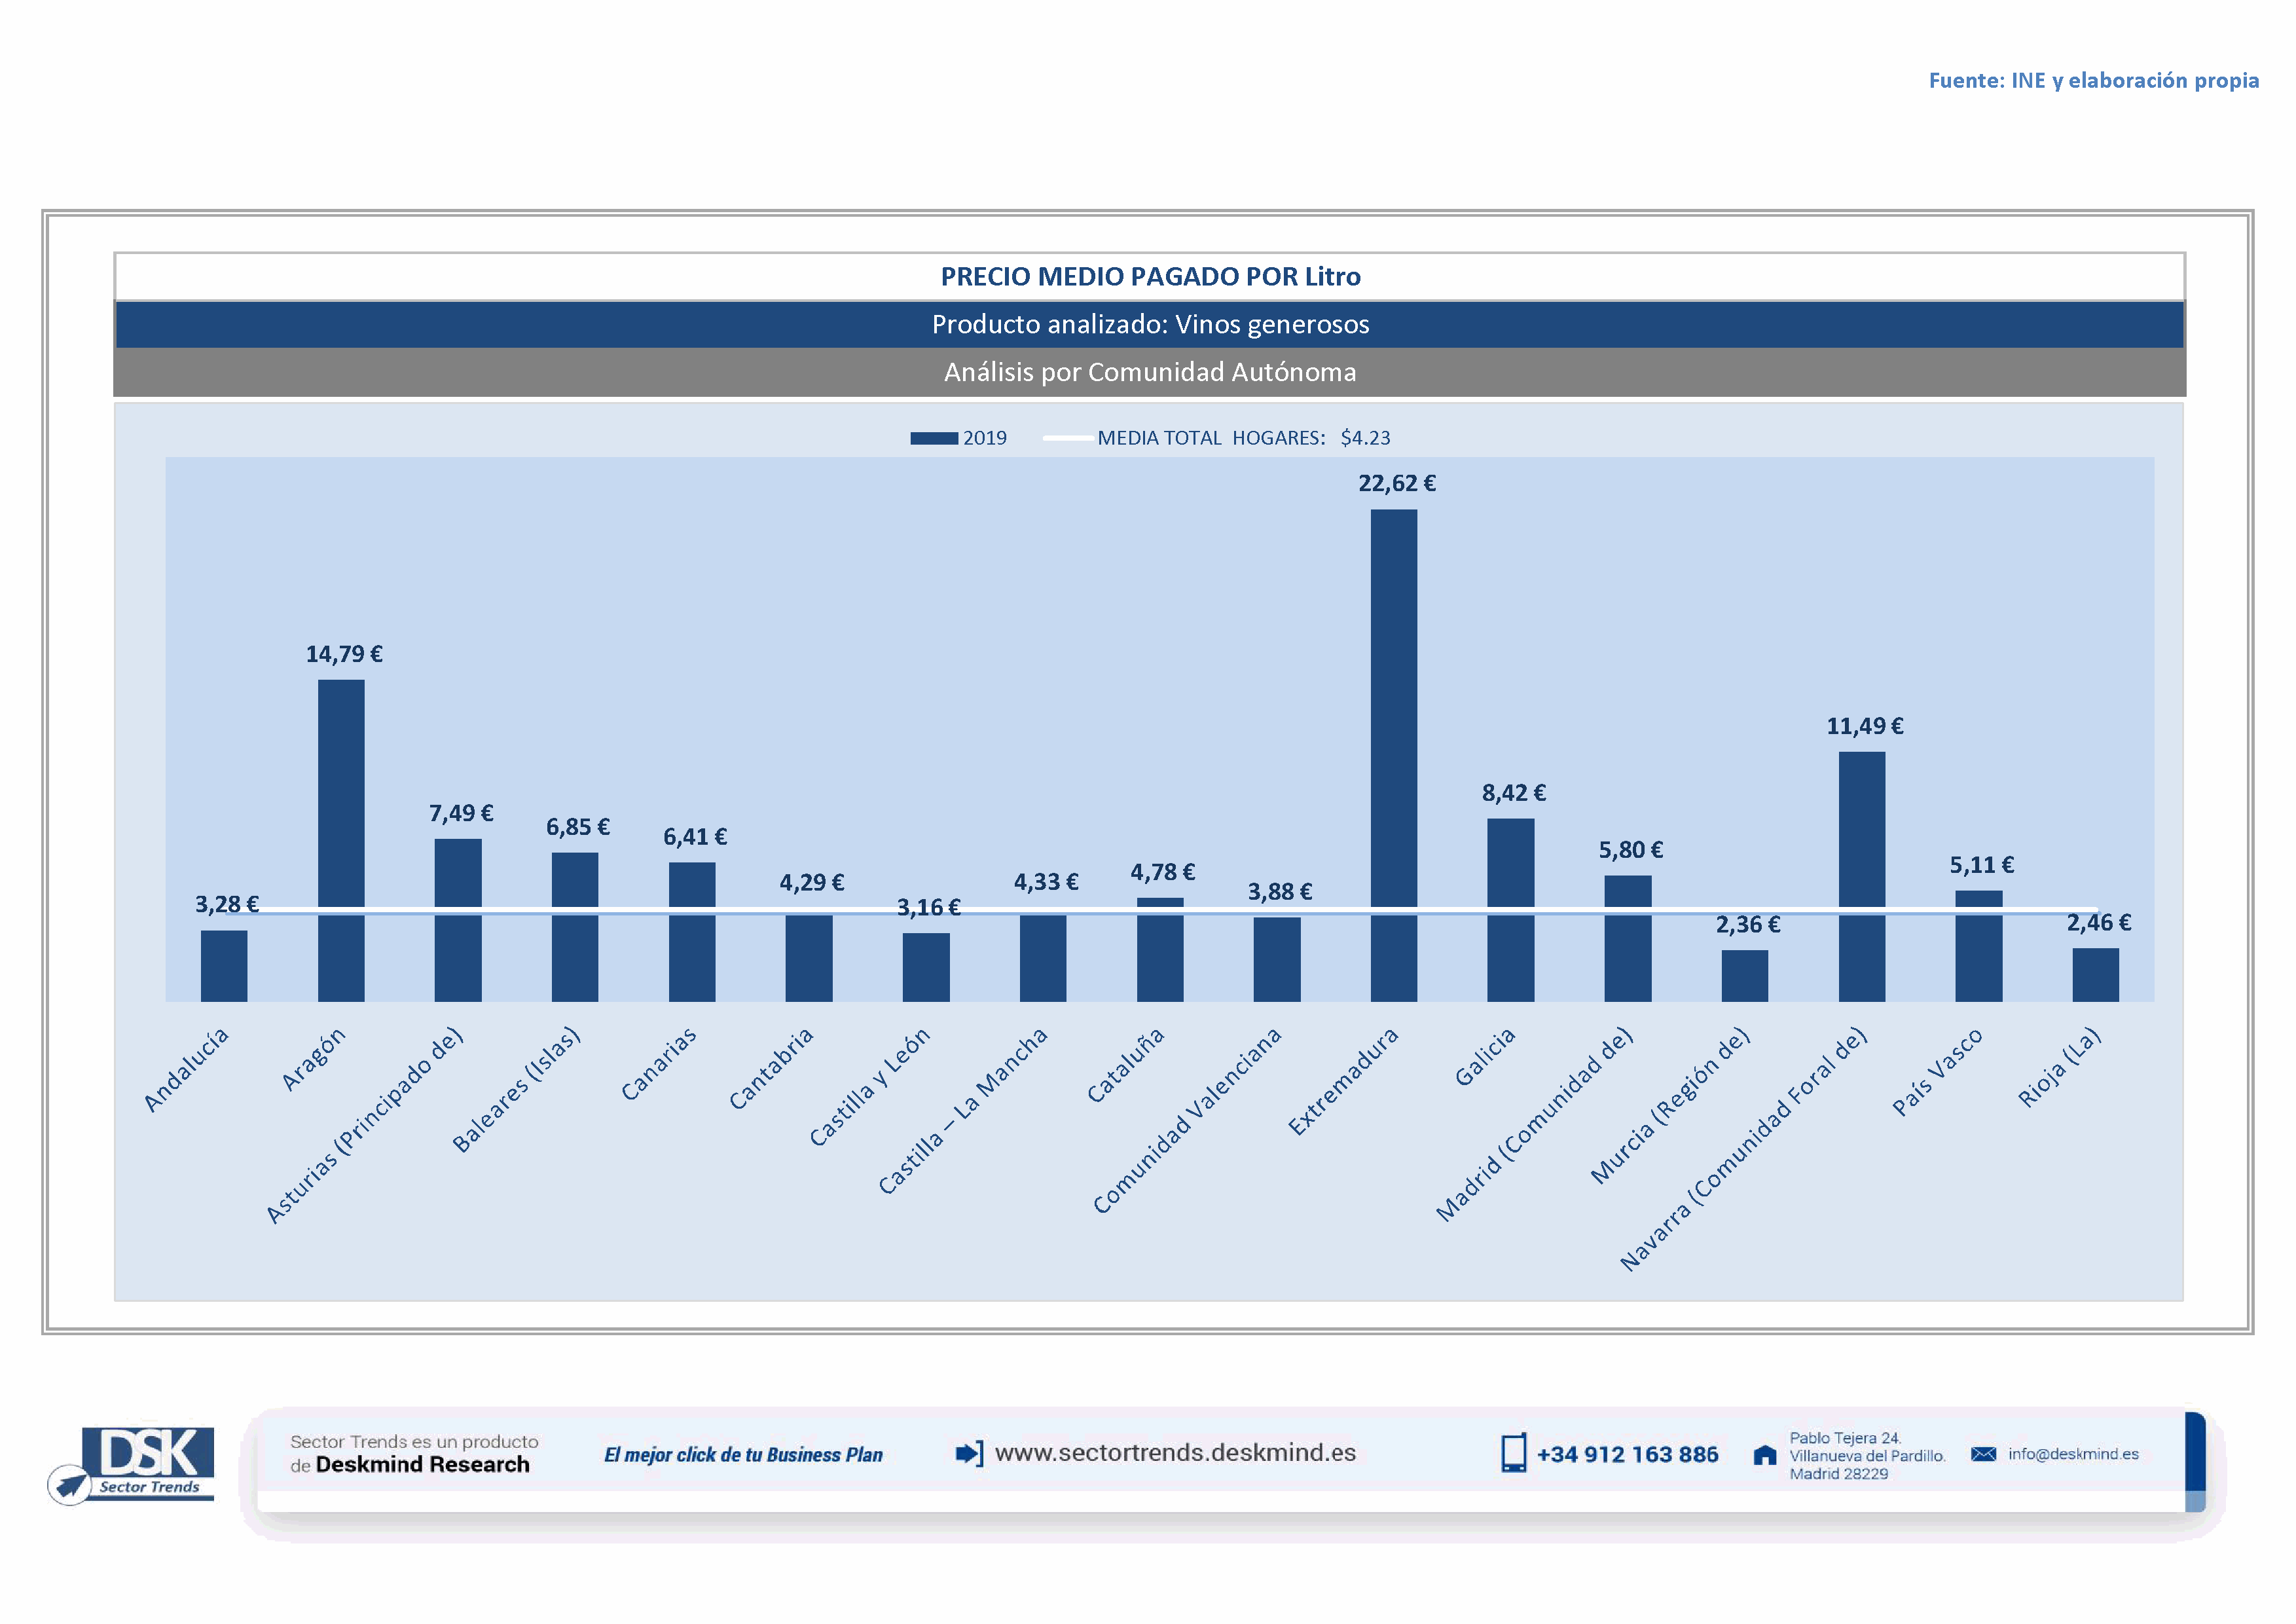Click the 'PRECIO MEDIO PAGADO POR Litro' title
The width and height of the screenshot is (2296, 1624).
point(1150,276)
